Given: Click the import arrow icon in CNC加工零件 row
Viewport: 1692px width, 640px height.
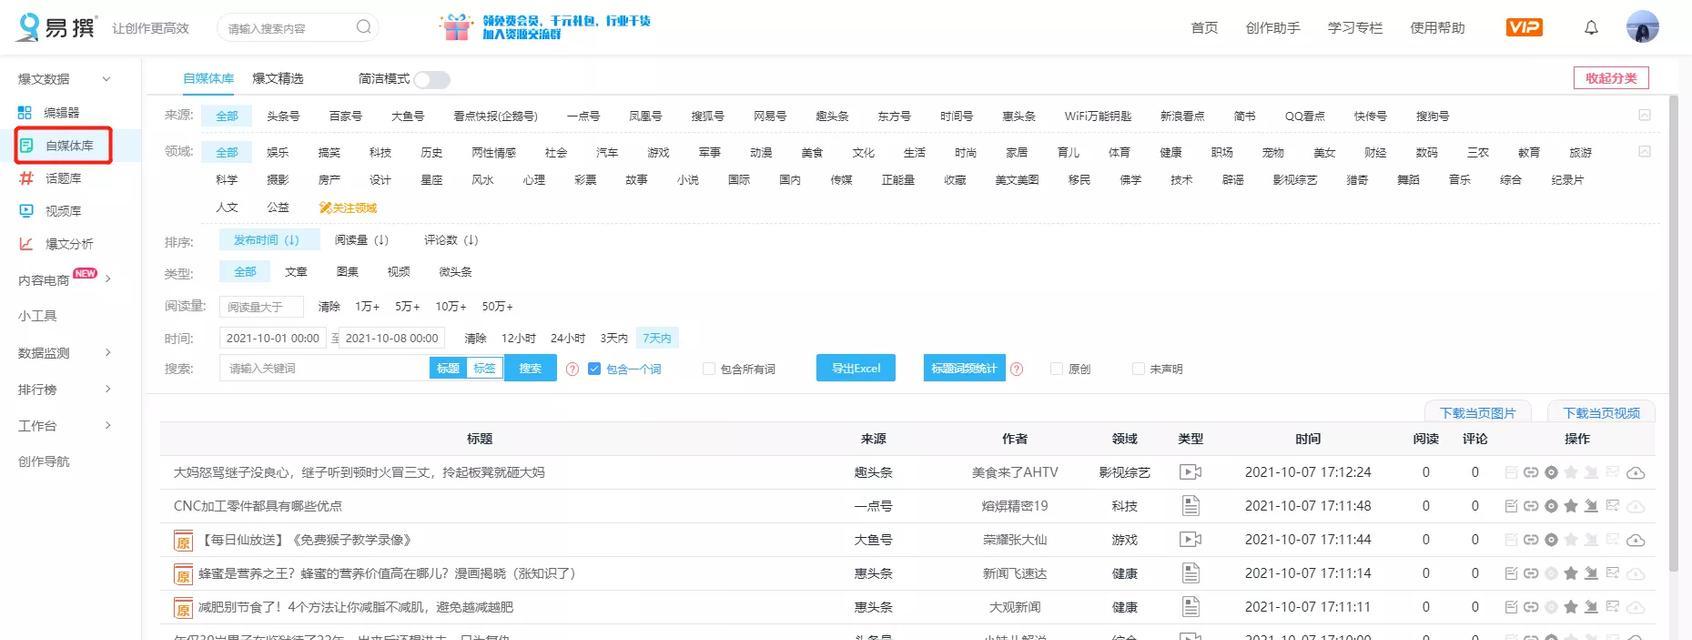Looking at the screenshot, I should pyautogui.click(x=1591, y=506).
